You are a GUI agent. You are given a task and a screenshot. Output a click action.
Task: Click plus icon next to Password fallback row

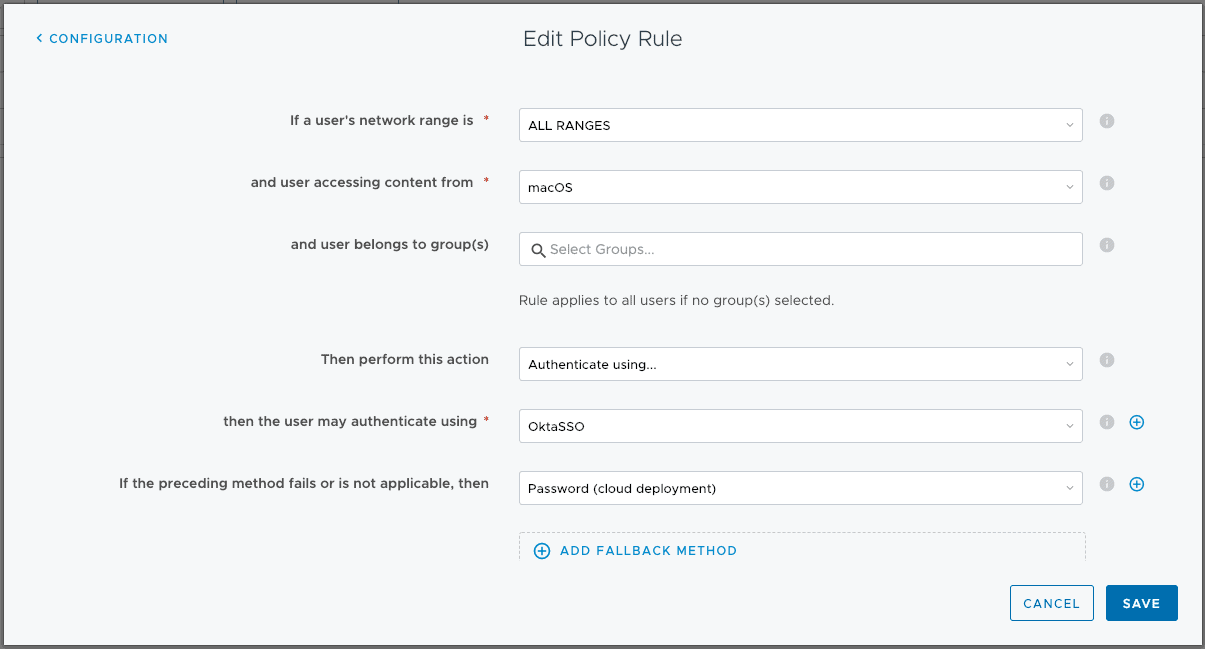1137,484
